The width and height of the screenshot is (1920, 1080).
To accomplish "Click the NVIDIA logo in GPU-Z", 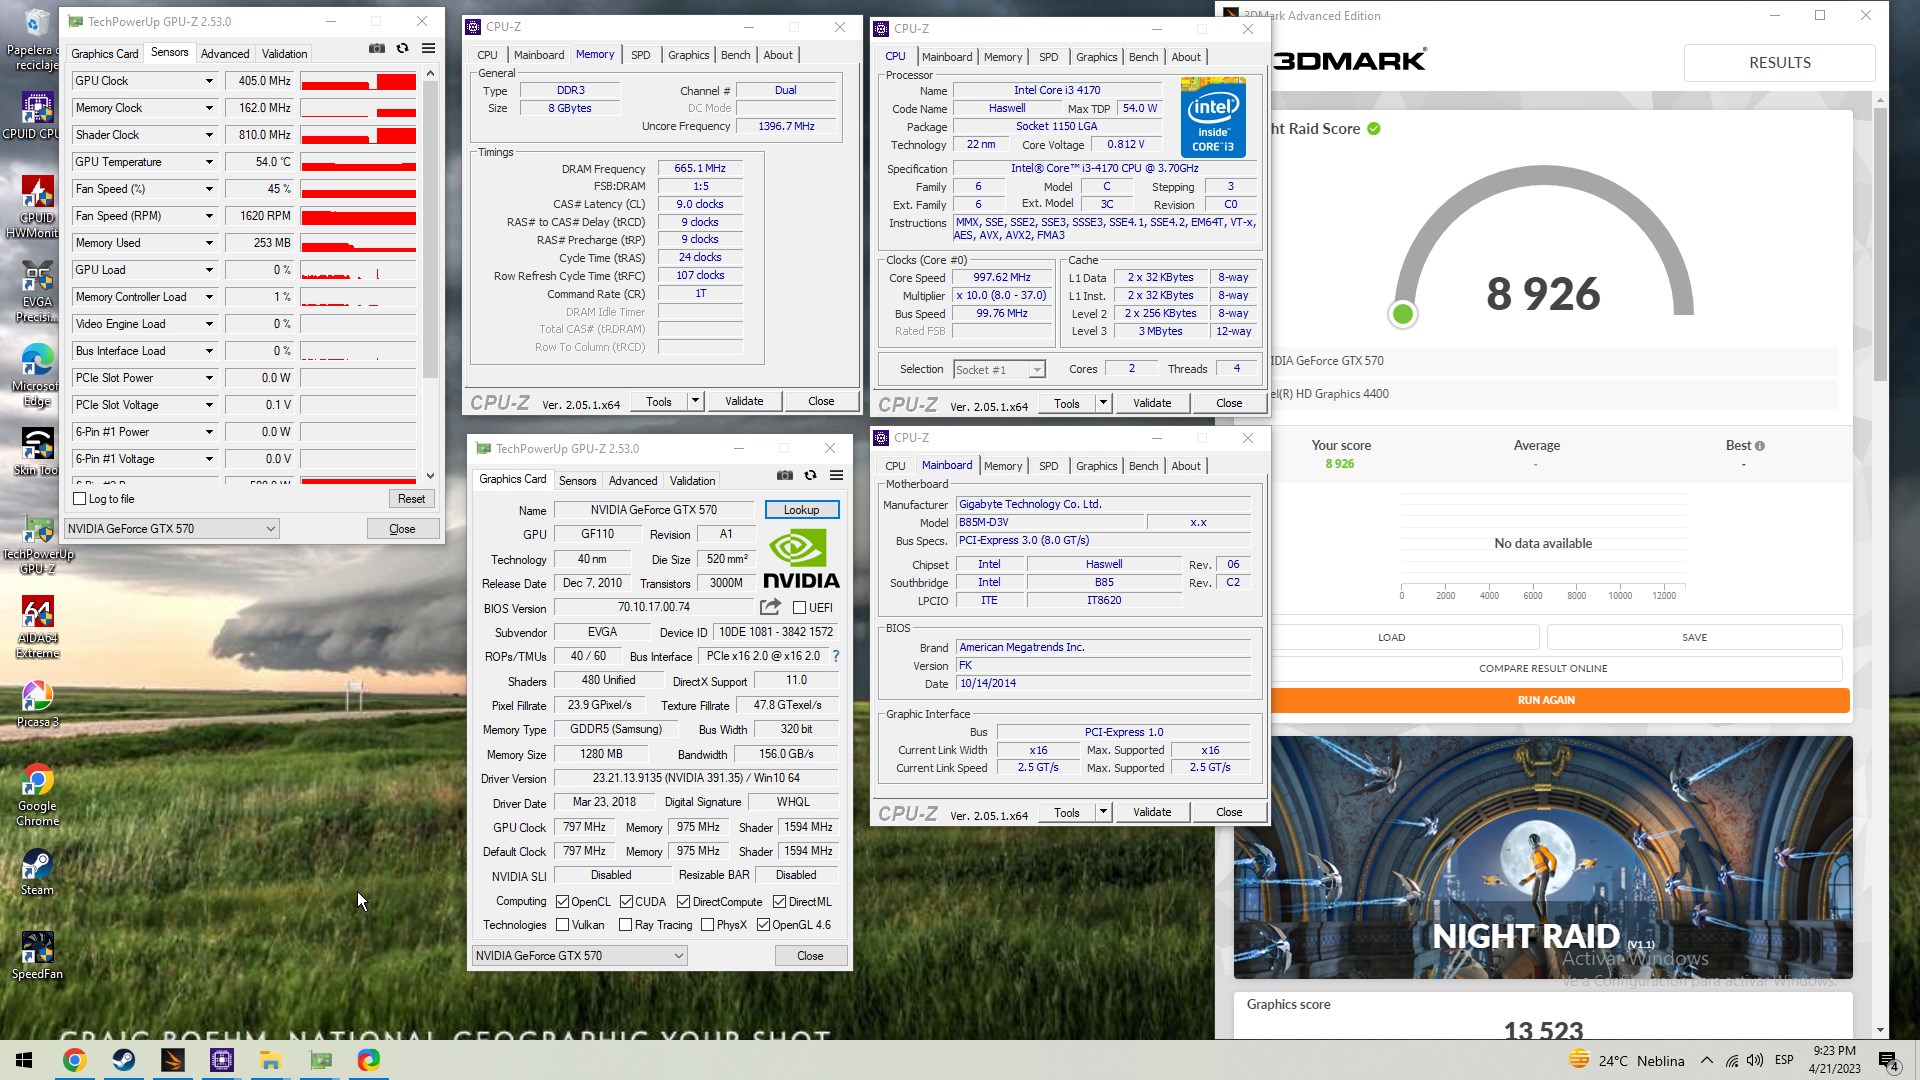I will (801, 558).
